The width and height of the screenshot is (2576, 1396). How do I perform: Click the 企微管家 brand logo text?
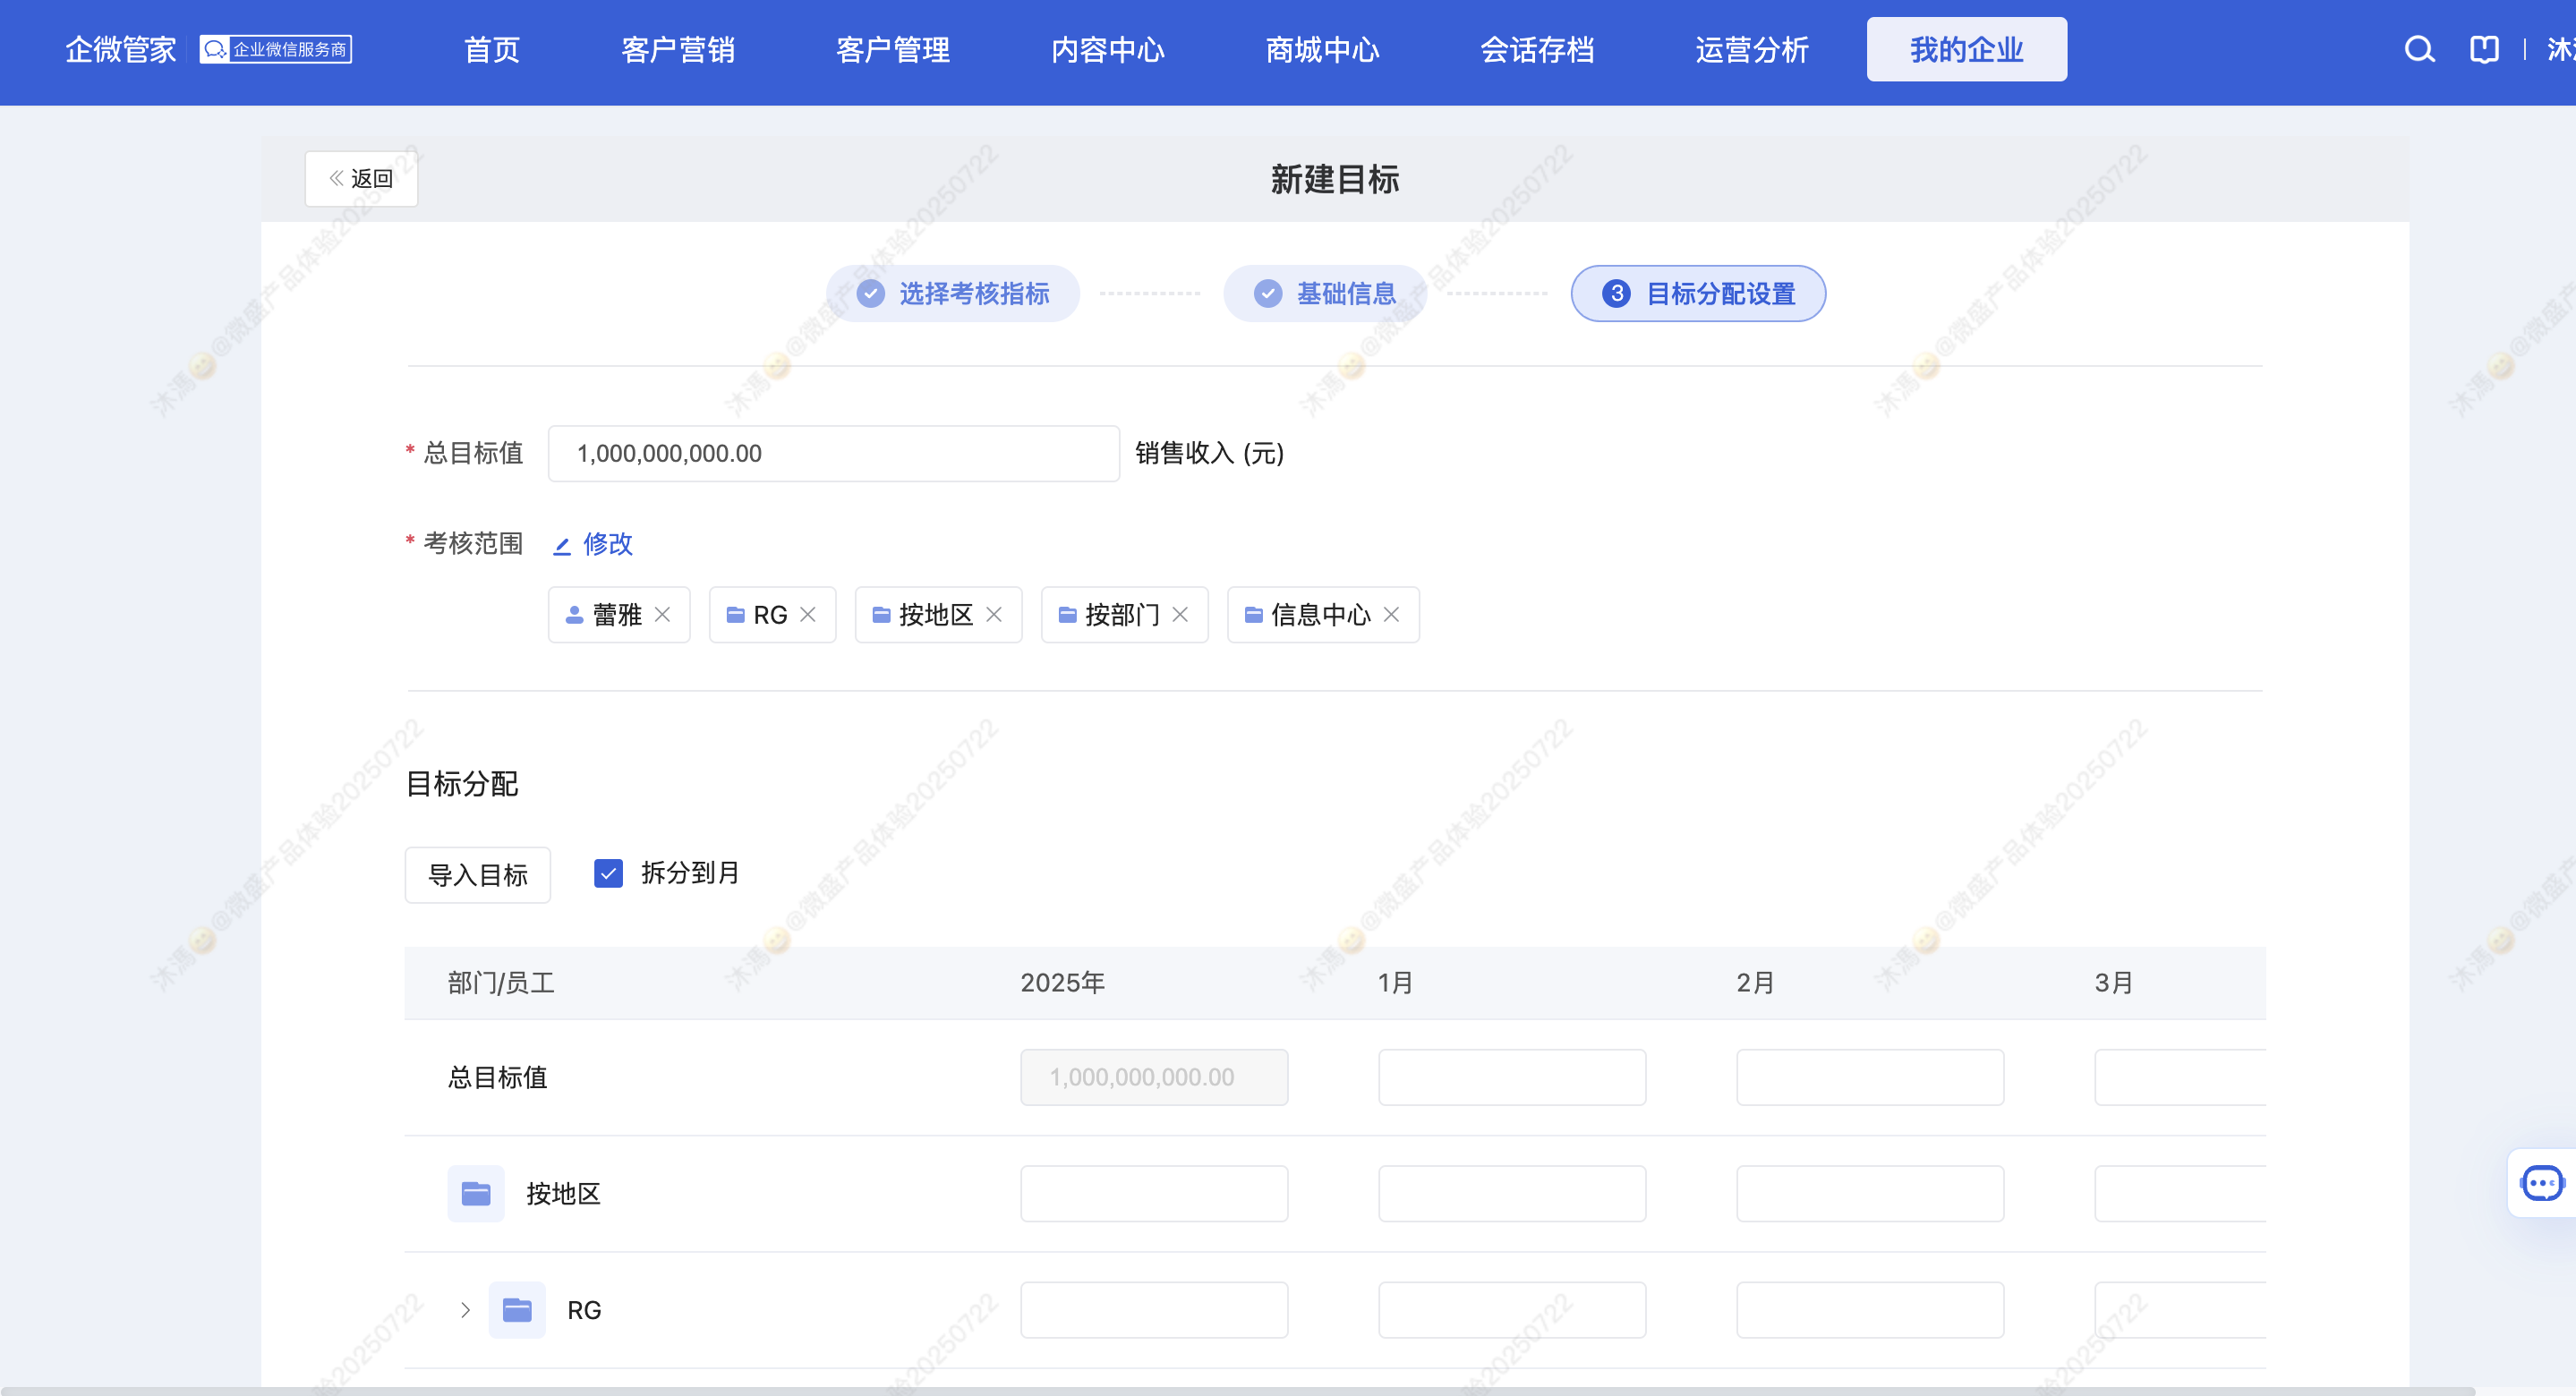(x=121, y=50)
